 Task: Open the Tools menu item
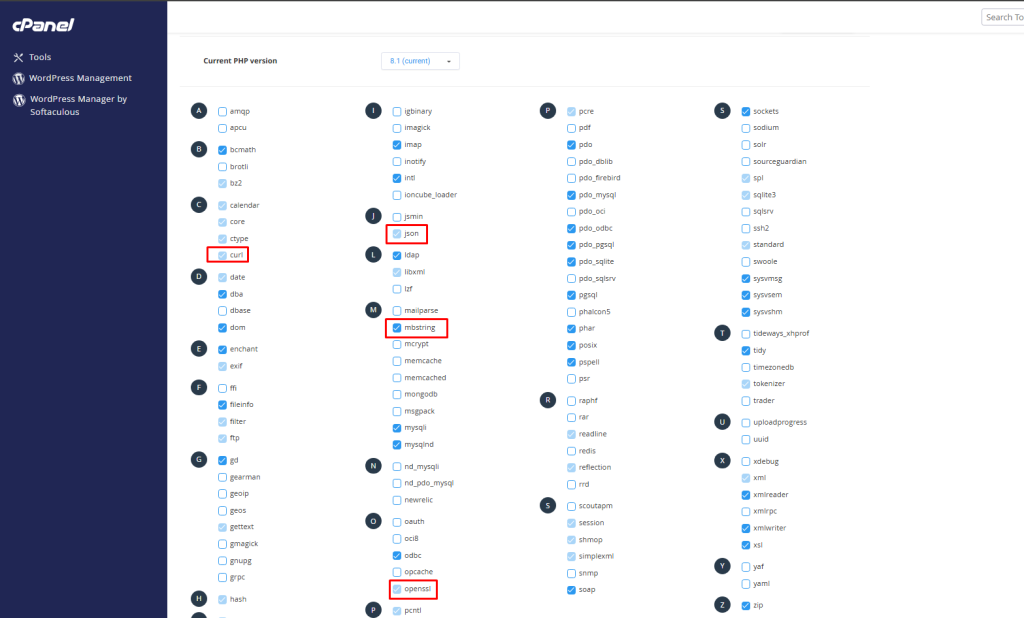[x=40, y=57]
